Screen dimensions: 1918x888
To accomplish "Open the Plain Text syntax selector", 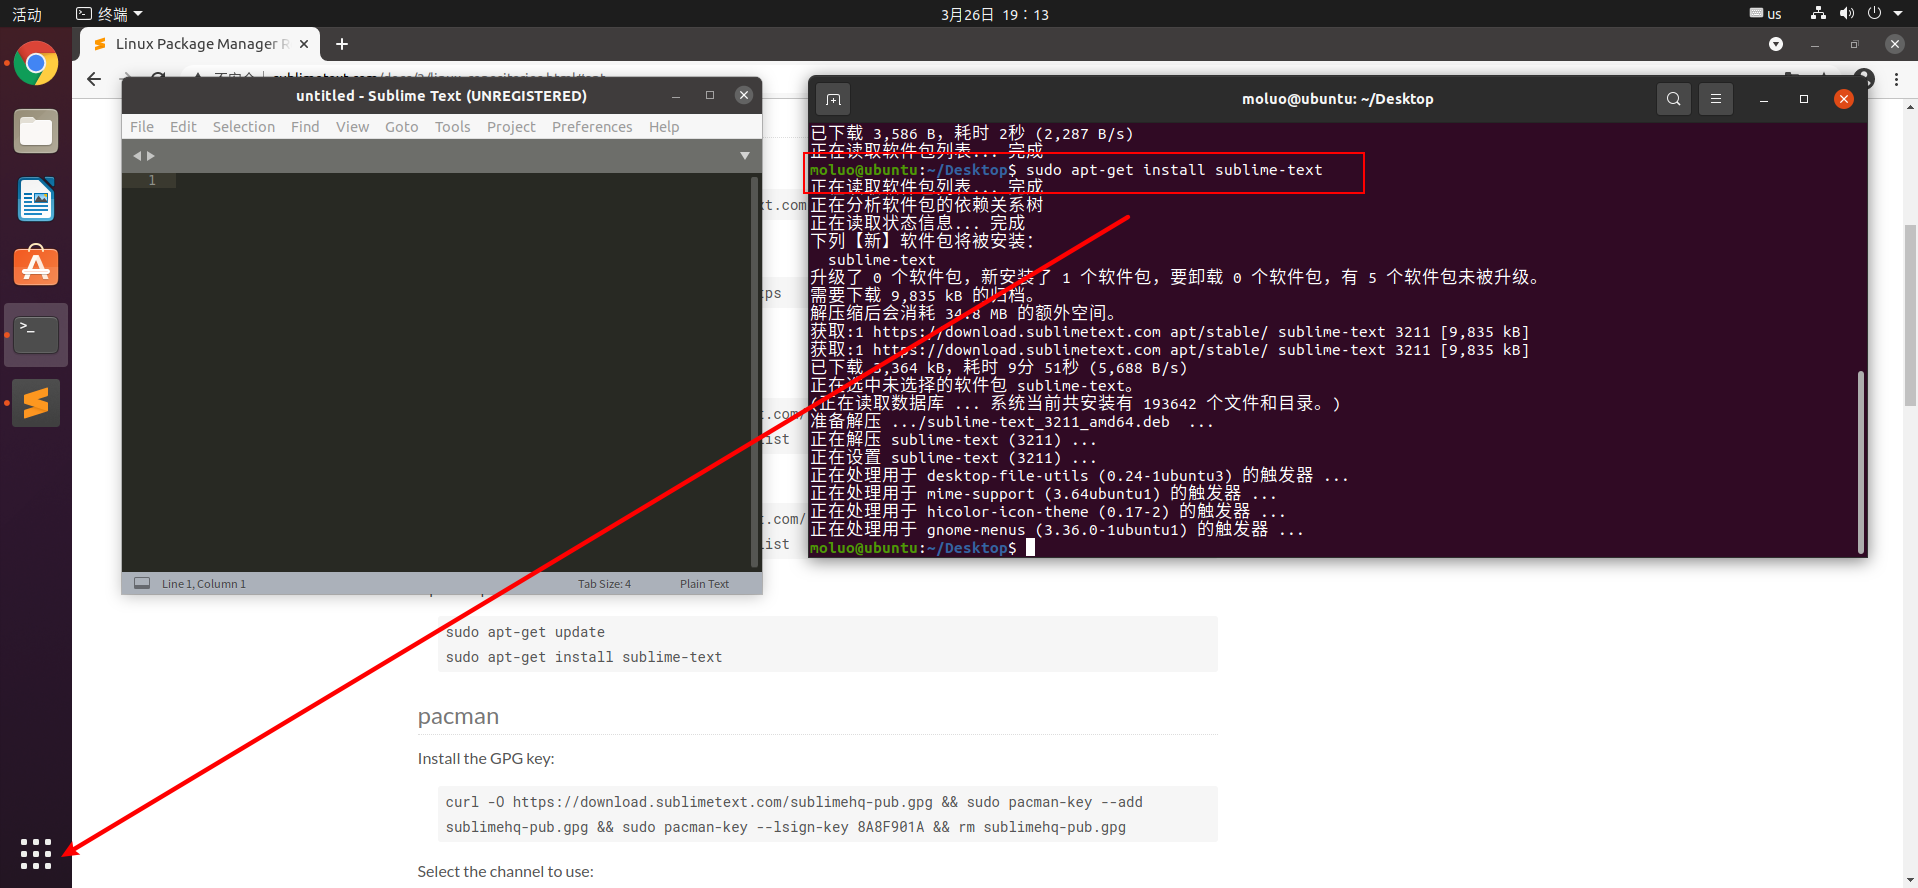I will click(x=704, y=584).
